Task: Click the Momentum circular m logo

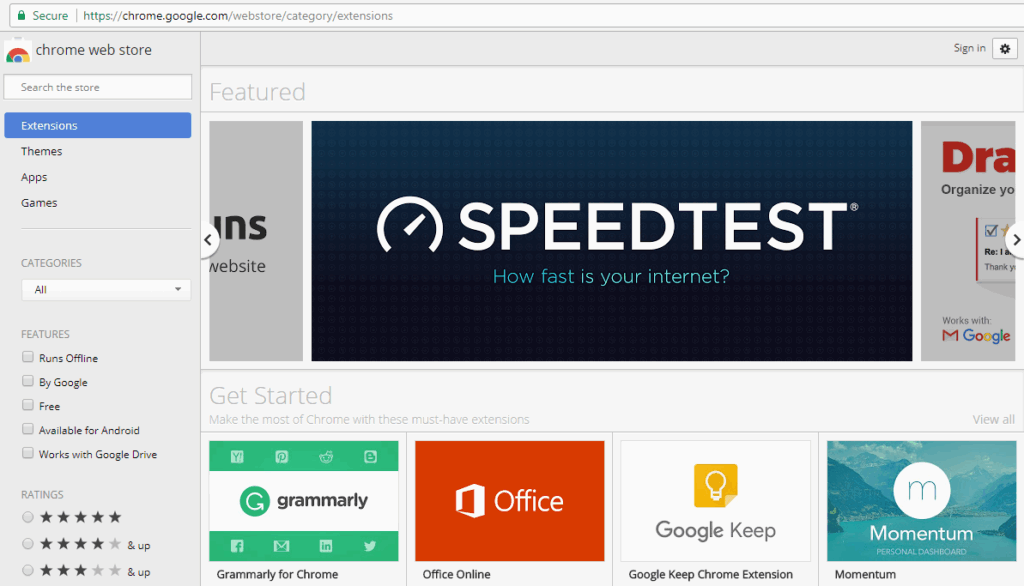Action: [x=921, y=490]
